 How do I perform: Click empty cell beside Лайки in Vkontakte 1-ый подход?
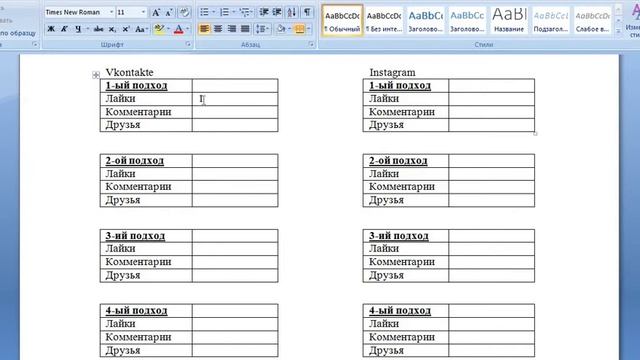[x=235, y=99]
